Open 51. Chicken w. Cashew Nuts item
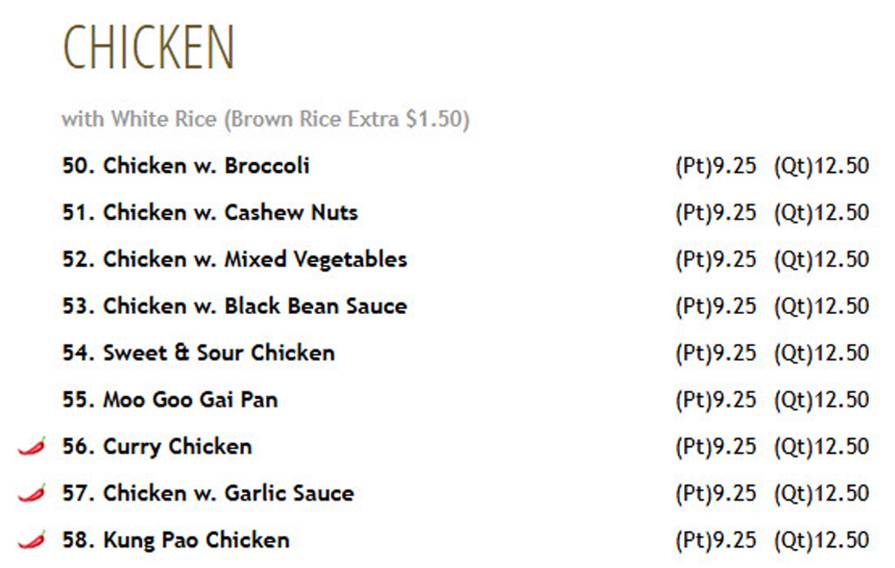Image resolution: width=895 pixels, height=568 pixels. (210, 212)
